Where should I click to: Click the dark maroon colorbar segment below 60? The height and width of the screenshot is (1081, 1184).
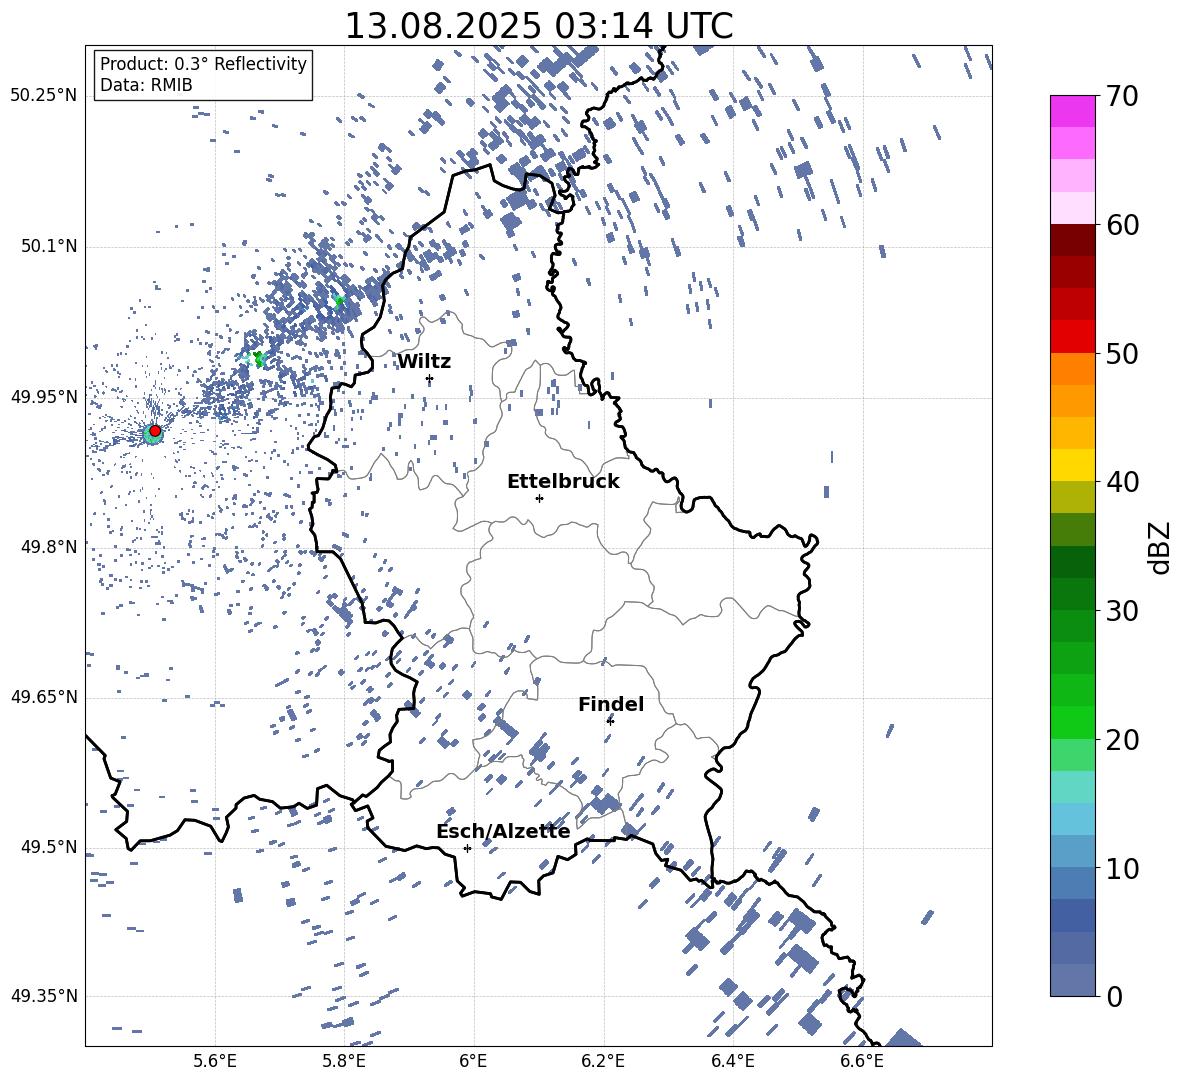point(1072,240)
